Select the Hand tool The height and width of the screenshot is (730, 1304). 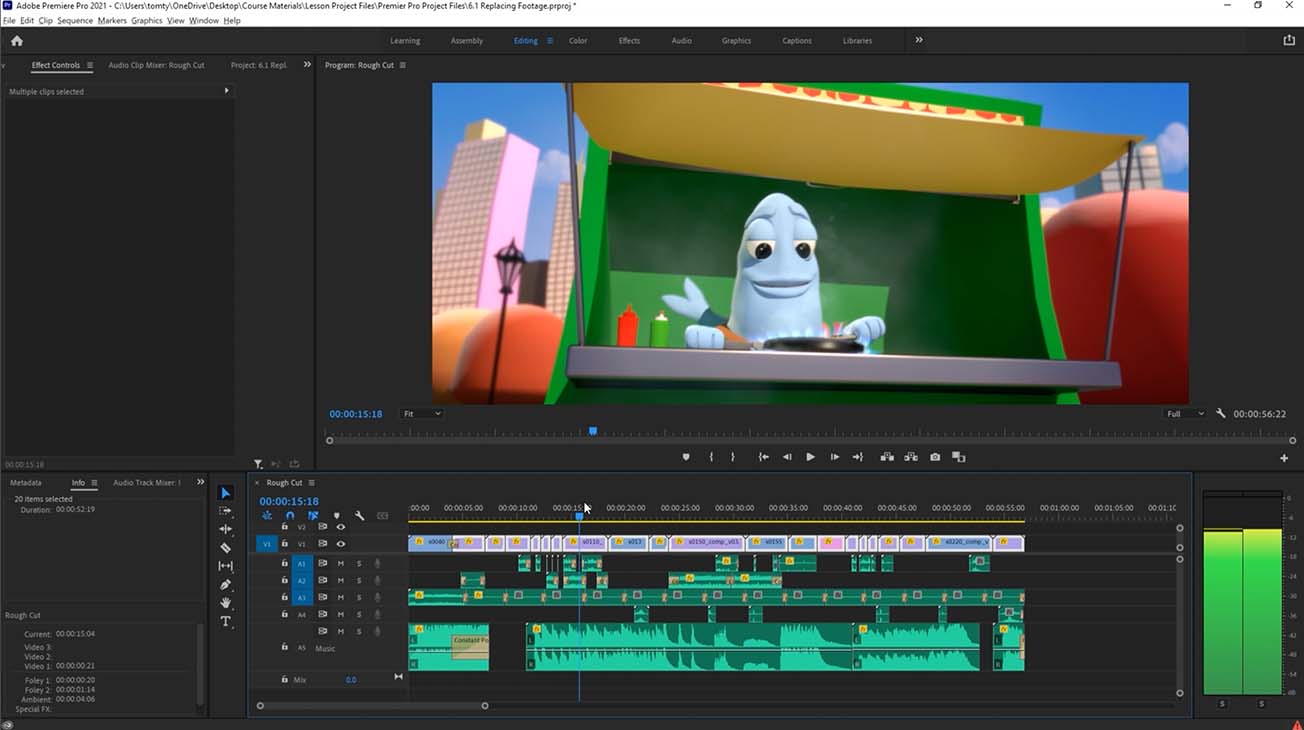click(225, 603)
